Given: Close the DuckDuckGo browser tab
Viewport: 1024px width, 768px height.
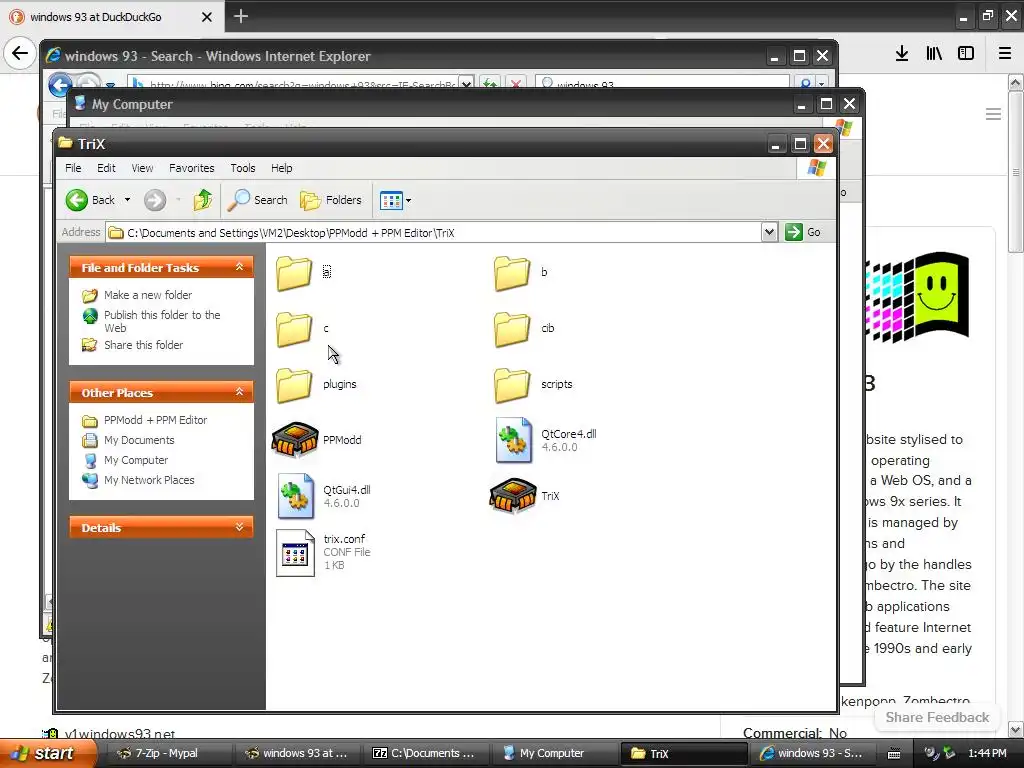Looking at the screenshot, I should 206,17.
